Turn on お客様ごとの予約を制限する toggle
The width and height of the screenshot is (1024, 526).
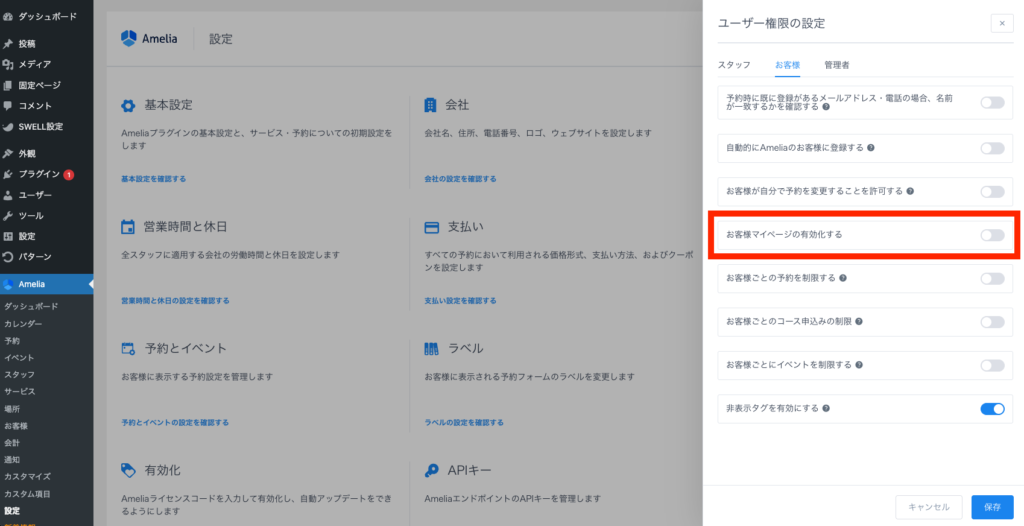[991, 278]
